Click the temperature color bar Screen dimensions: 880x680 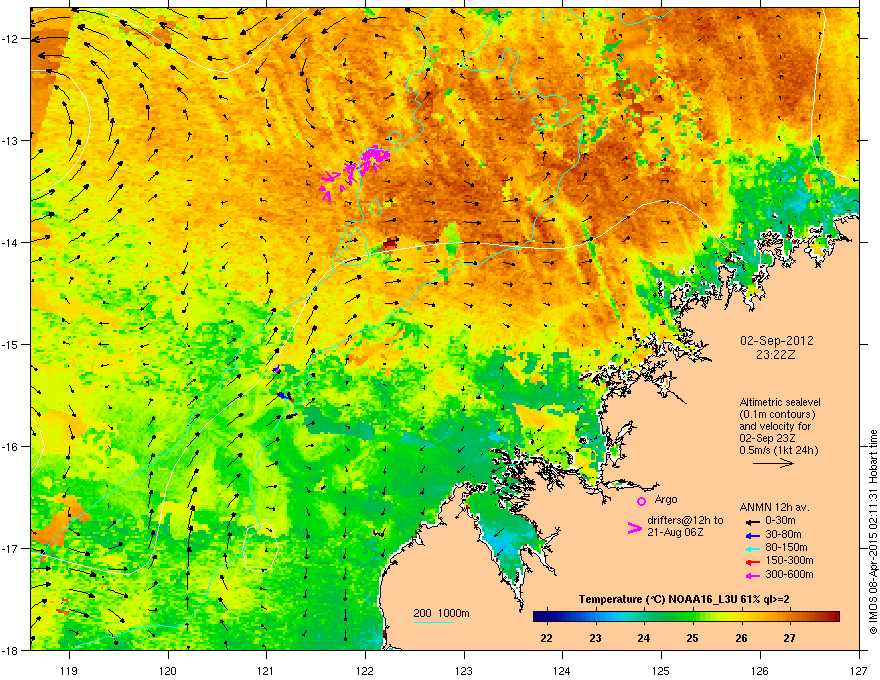(686, 617)
